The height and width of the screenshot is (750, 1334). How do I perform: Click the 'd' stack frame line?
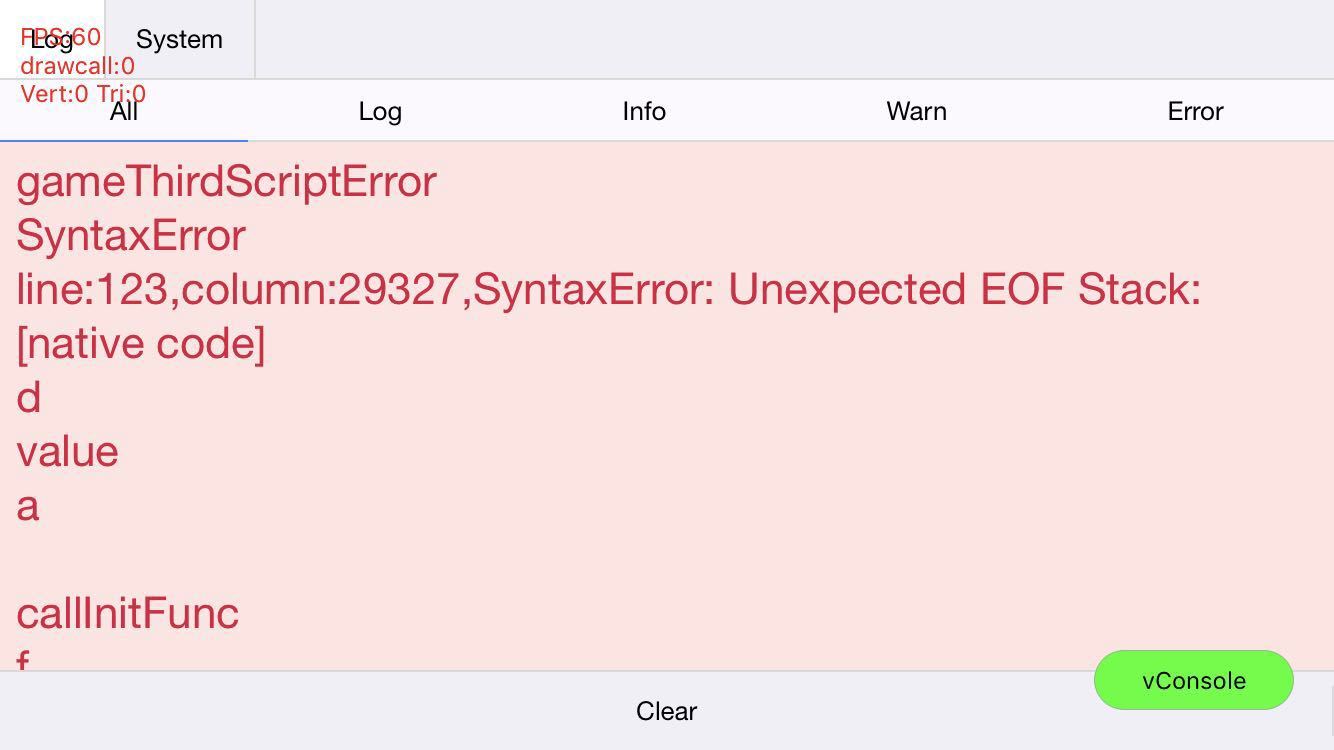tap(29, 398)
